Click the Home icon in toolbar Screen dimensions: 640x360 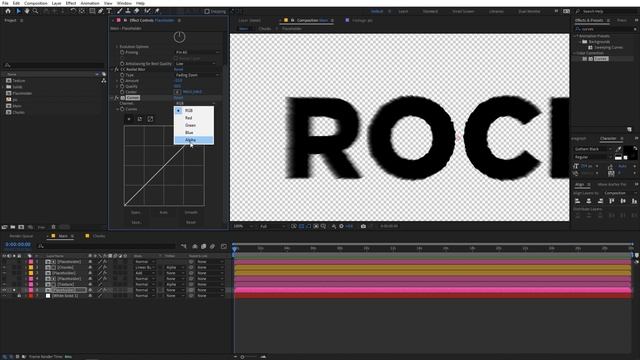(x=8, y=11)
